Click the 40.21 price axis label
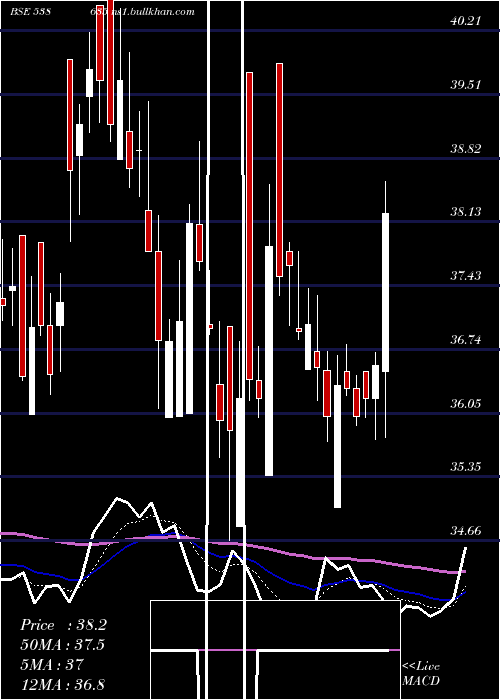This screenshot has width=500, height=700. (x=466, y=21)
